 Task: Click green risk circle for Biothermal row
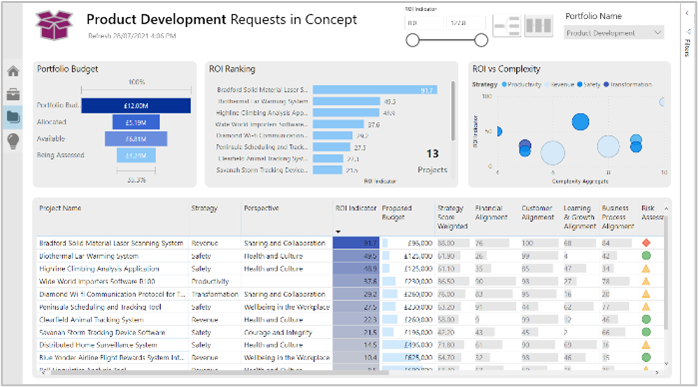click(646, 256)
